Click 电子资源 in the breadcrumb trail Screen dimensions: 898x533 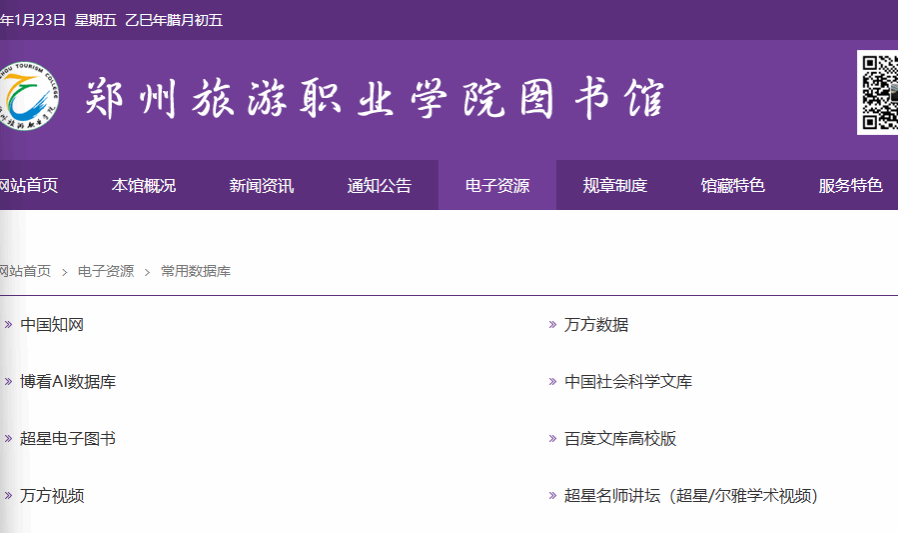(x=106, y=271)
